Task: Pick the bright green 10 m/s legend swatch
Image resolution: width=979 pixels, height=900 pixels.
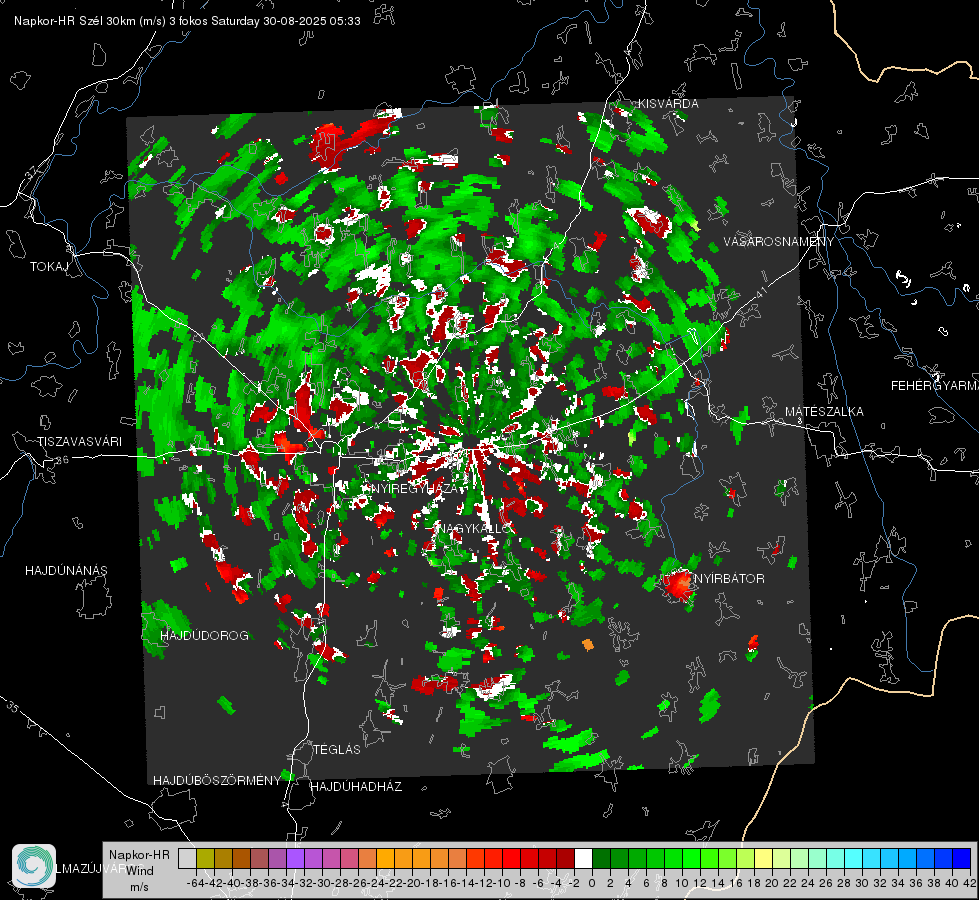Action: coord(691,858)
